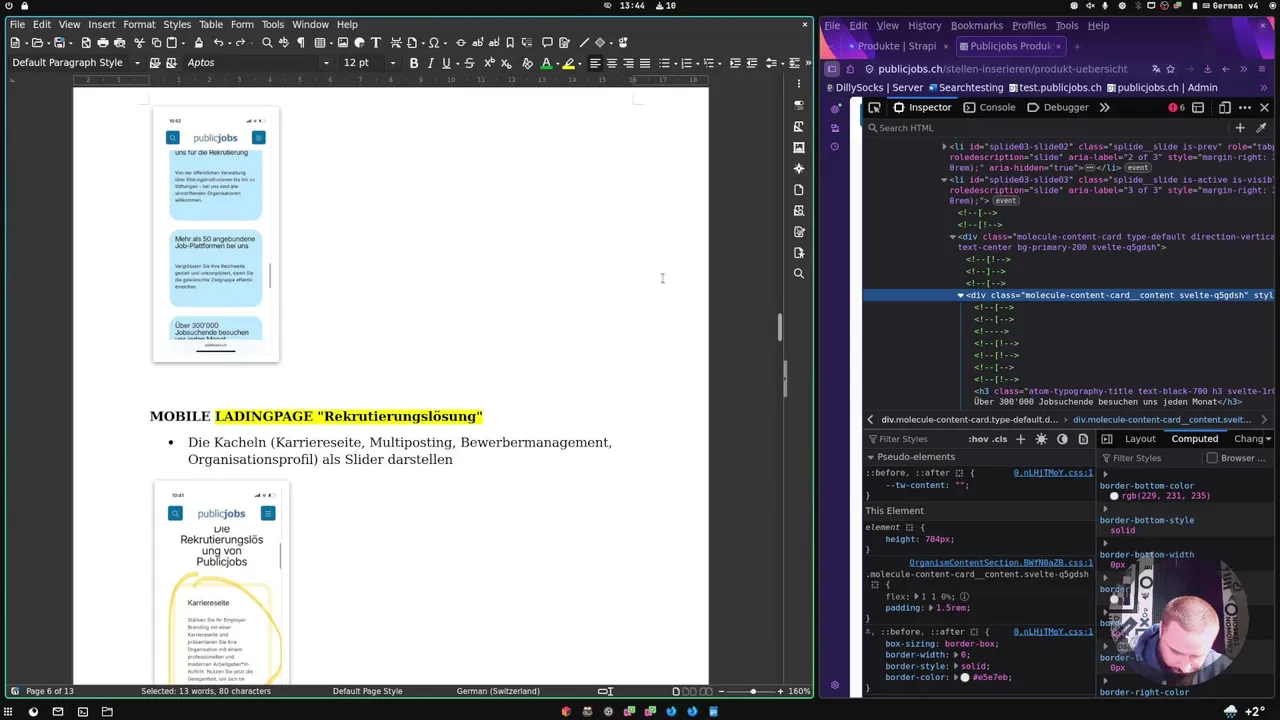
Task: Open the Styles menu in Writer
Action: [177, 24]
